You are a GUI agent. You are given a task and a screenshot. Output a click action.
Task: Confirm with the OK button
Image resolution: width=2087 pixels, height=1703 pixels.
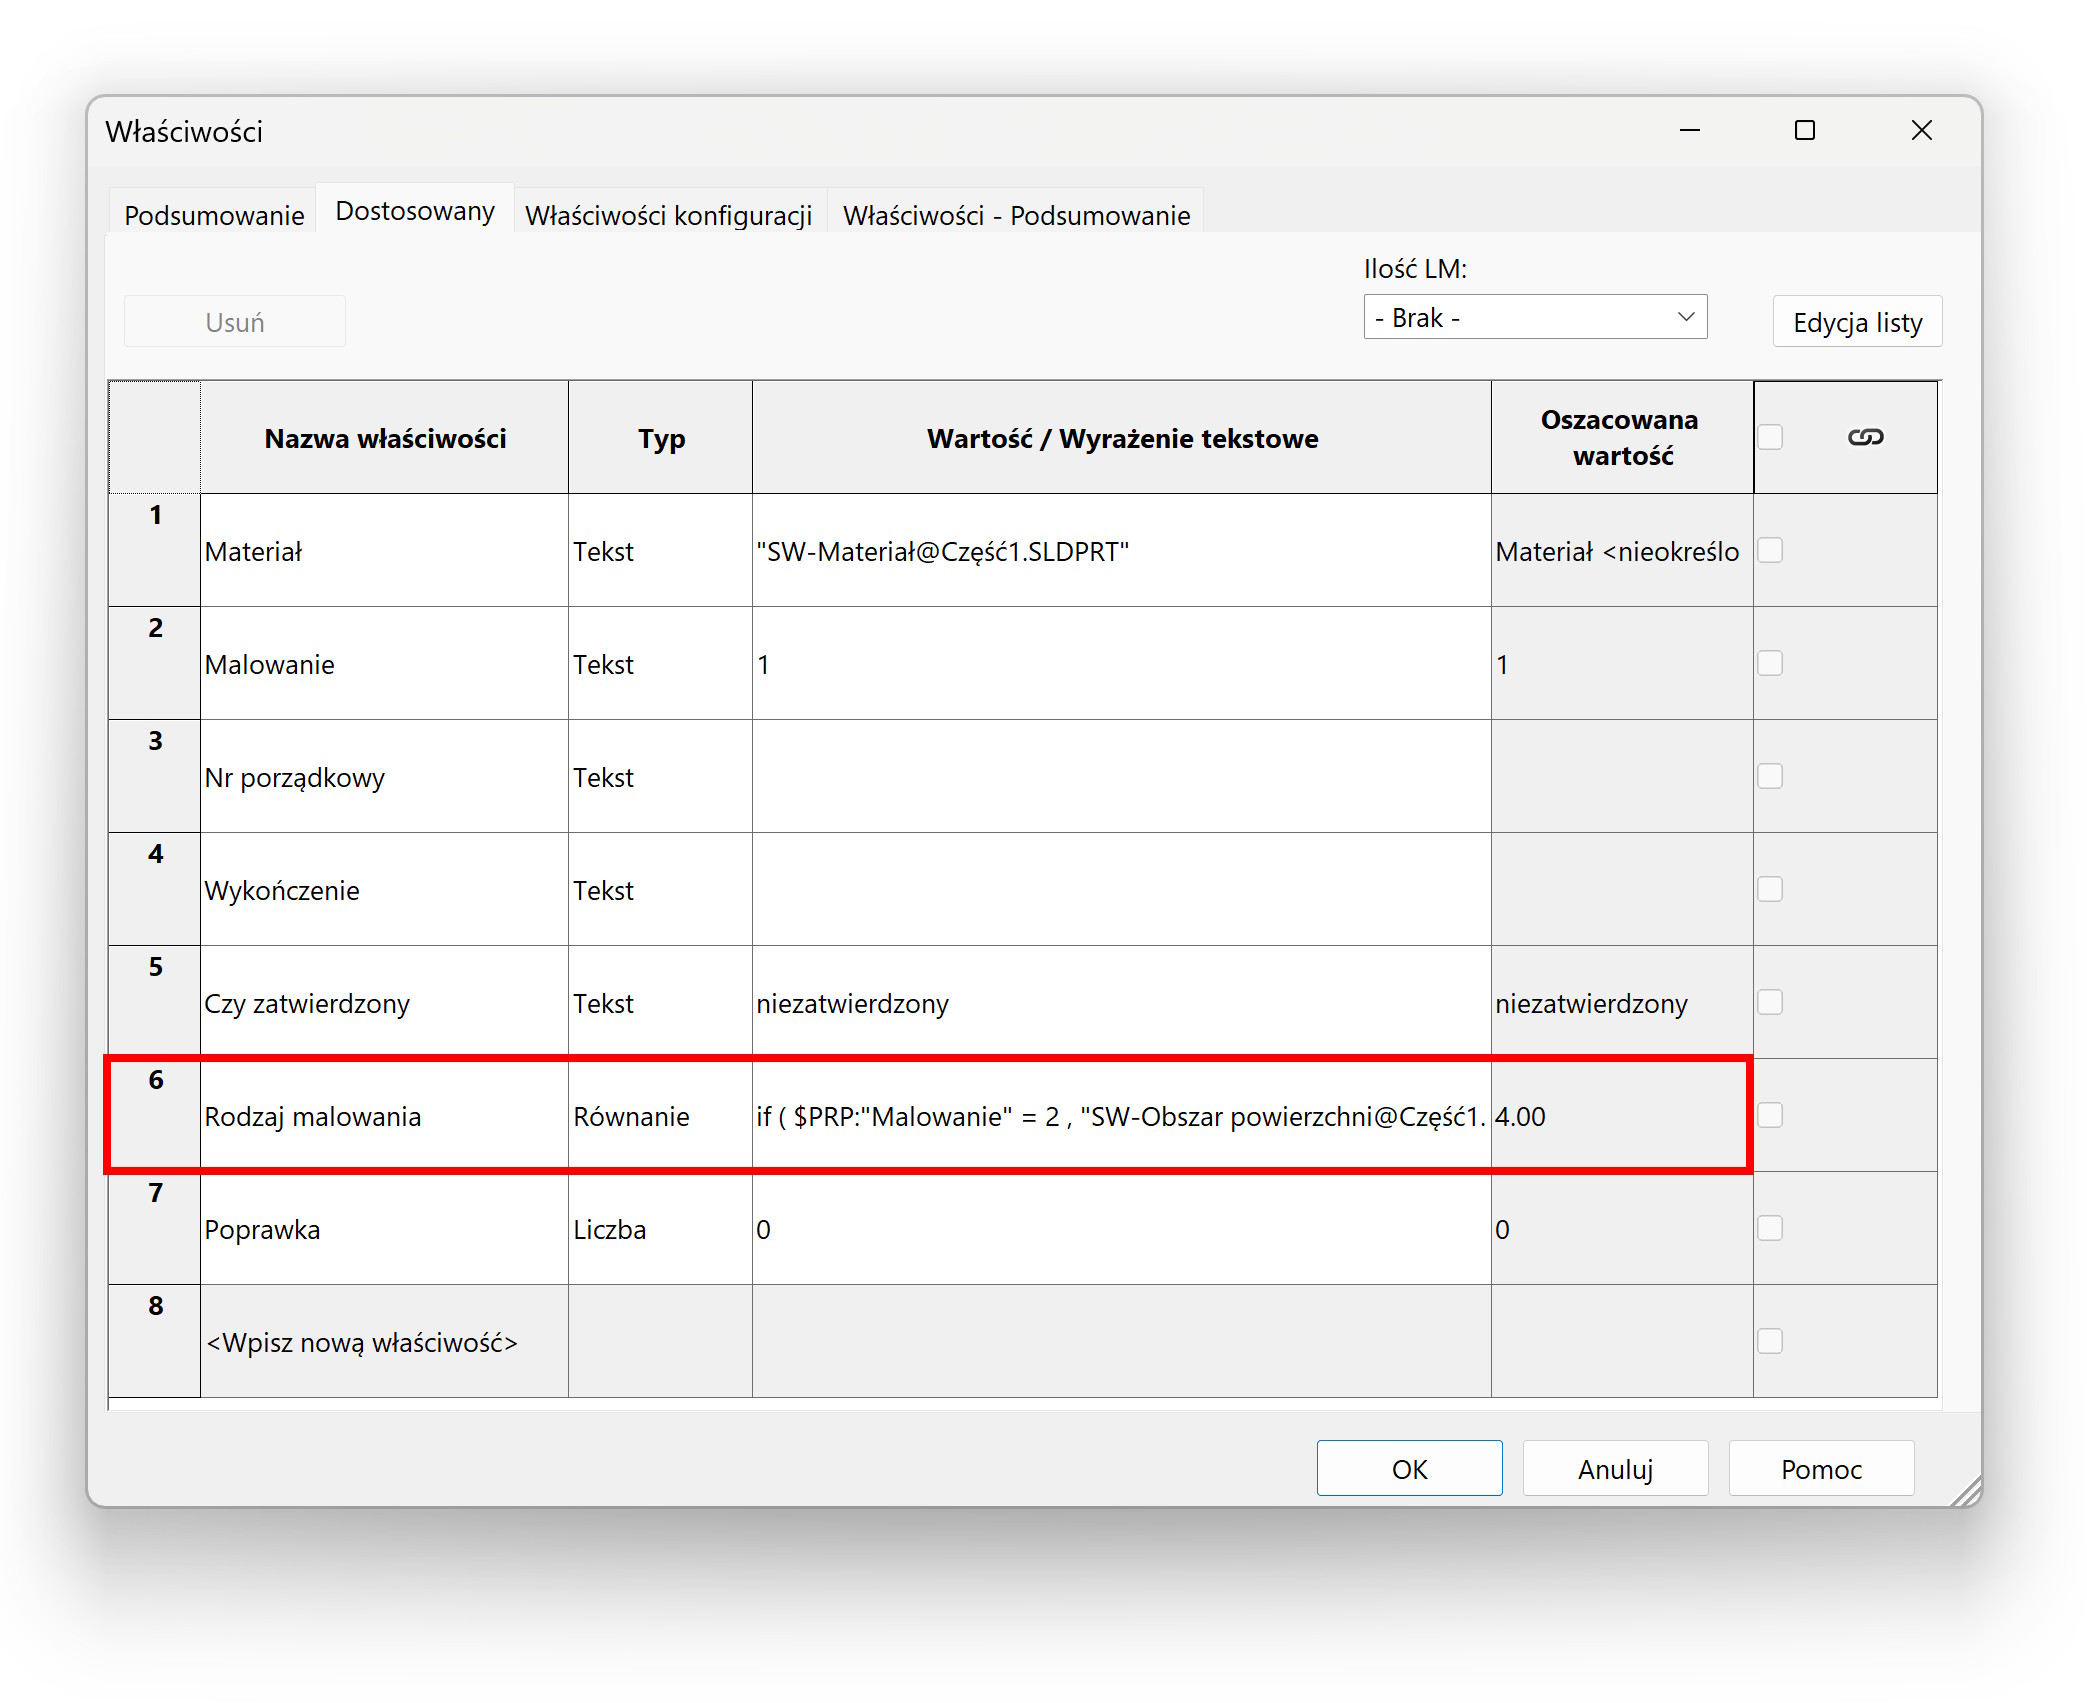[1409, 1468]
